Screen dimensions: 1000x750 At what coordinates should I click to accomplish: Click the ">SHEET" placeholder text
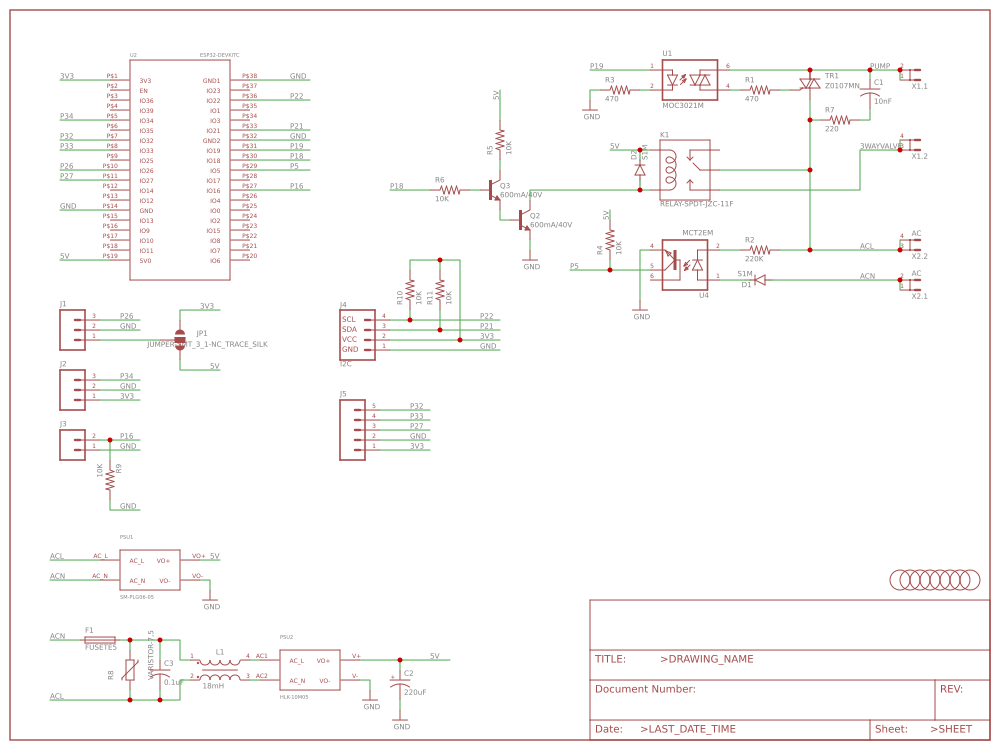coord(951,729)
